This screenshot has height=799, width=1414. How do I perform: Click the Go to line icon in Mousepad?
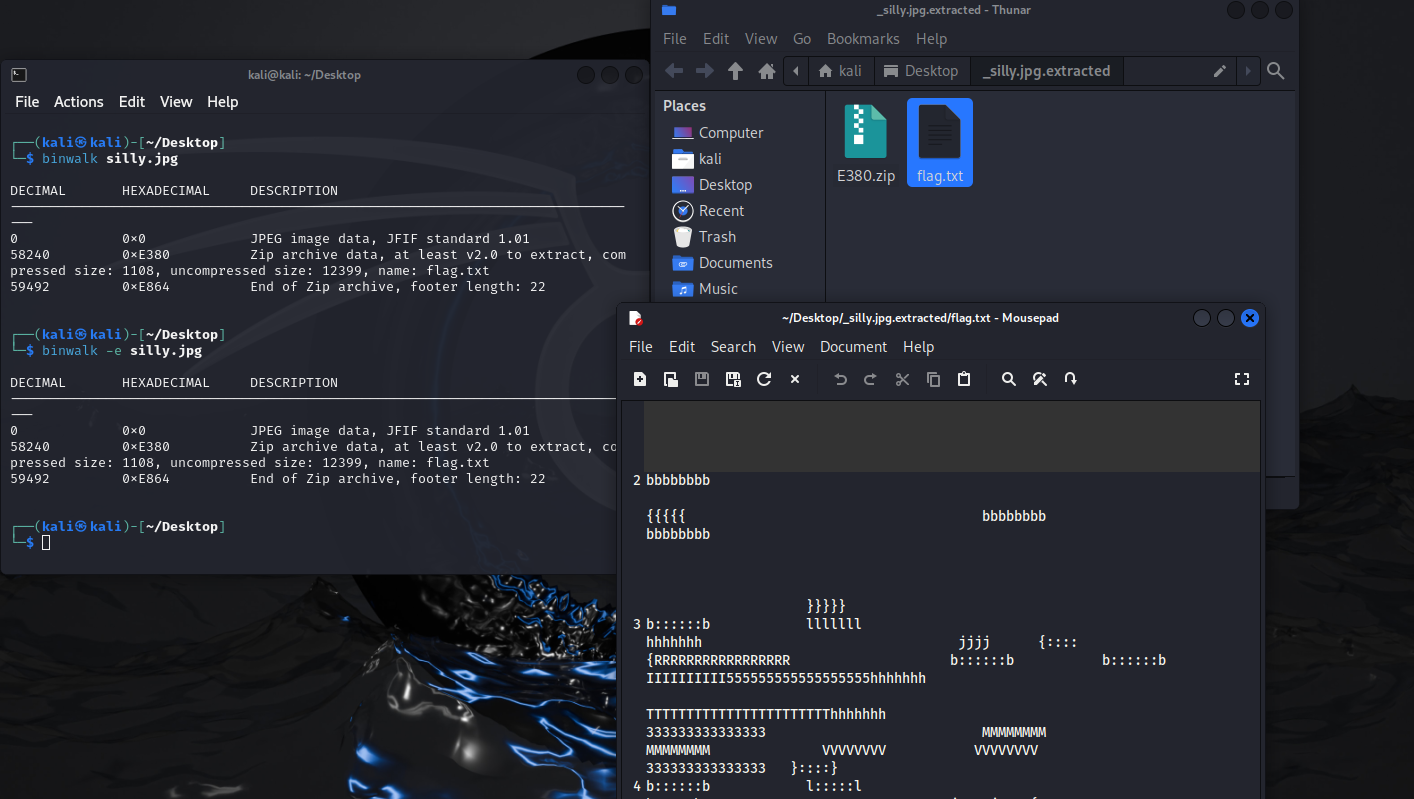(1071, 379)
